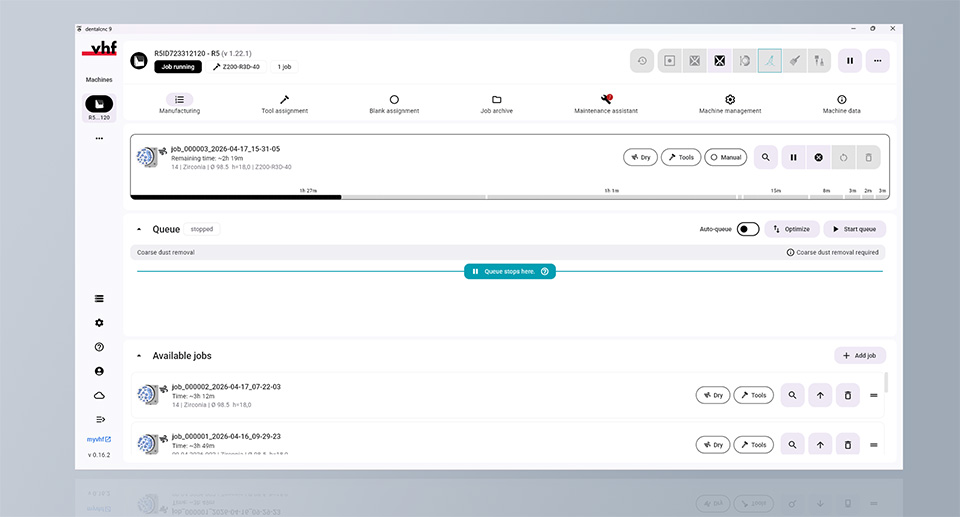Collapse the Queue section
The image size is (960, 517).
pyautogui.click(x=139, y=229)
